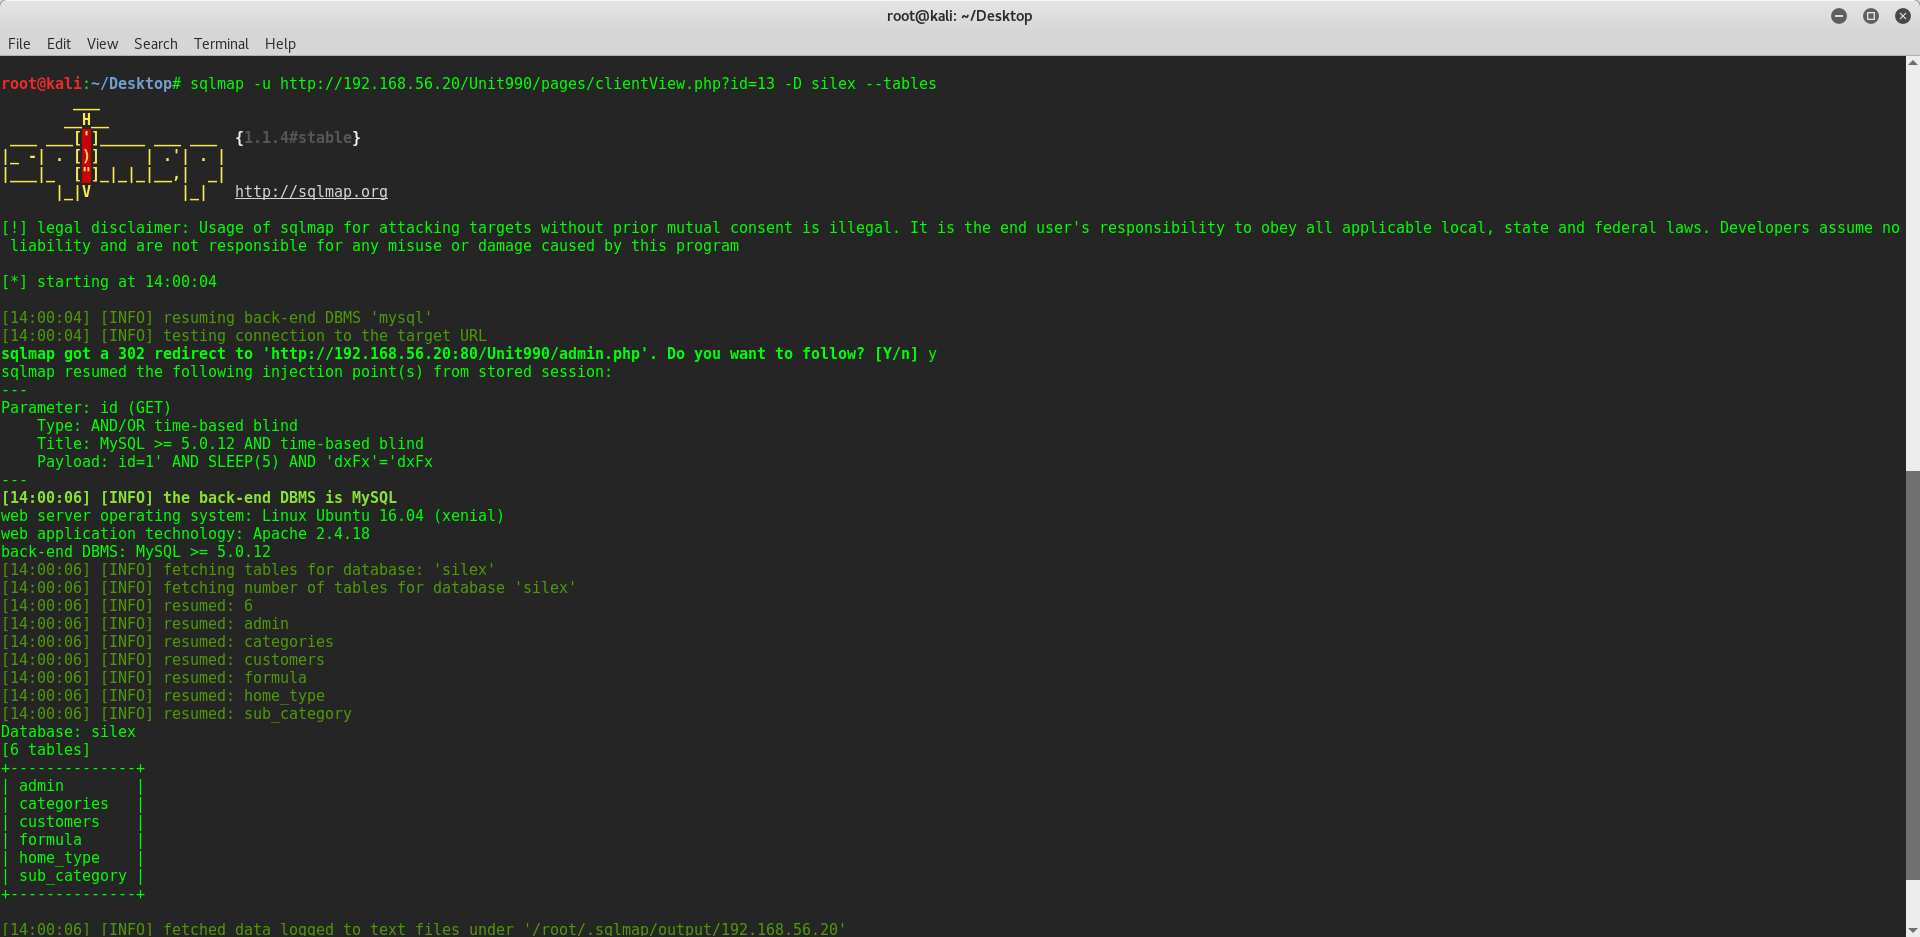
Task: Click '[*] starting at 14:00:04' line
Action: (x=109, y=282)
